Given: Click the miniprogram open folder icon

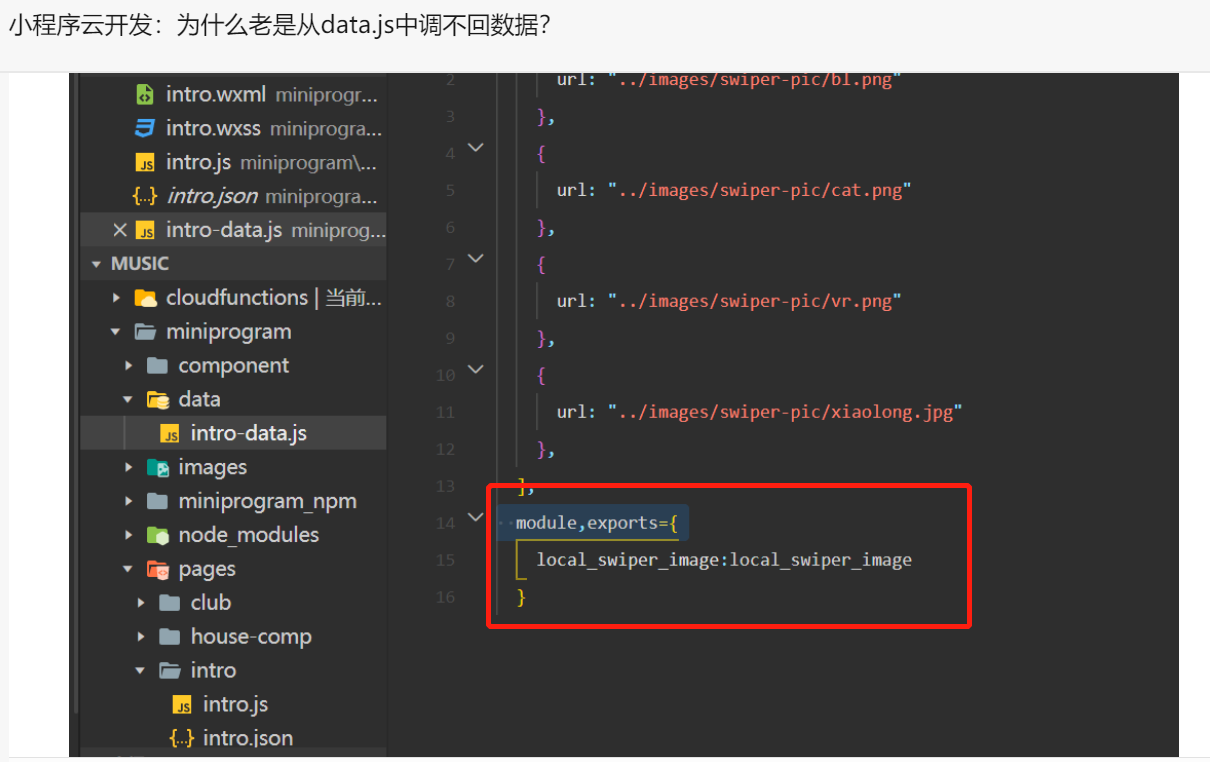Looking at the screenshot, I should (146, 332).
